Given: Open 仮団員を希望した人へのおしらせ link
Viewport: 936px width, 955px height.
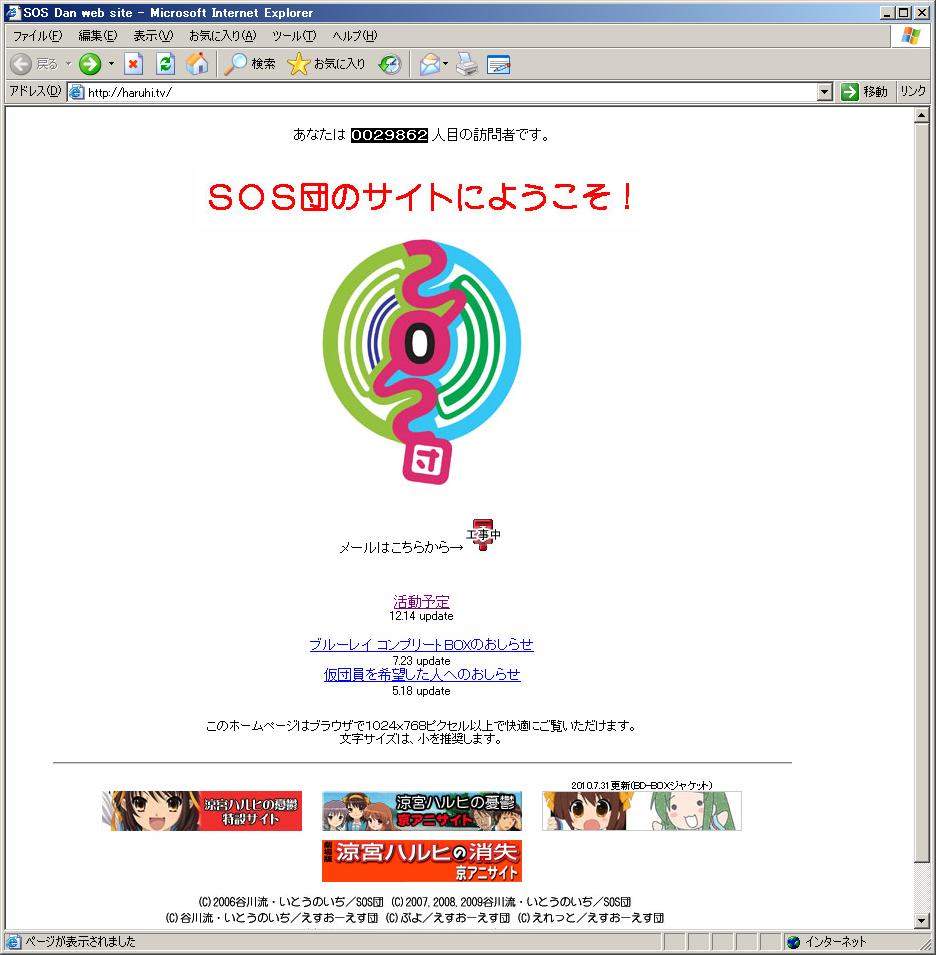Looking at the screenshot, I should click(x=422, y=674).
